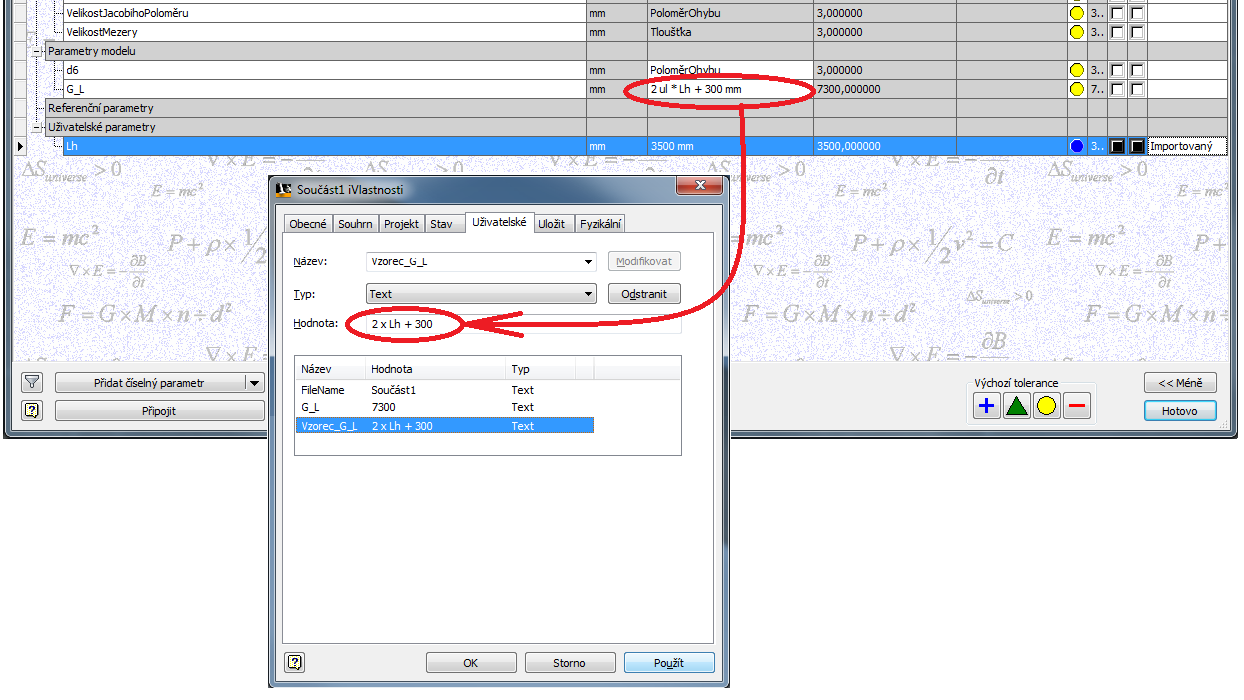This screenshot has height=700, width=1244.
Task: Toggle second checkbox in d6 row
Action: pos(1137,71)
